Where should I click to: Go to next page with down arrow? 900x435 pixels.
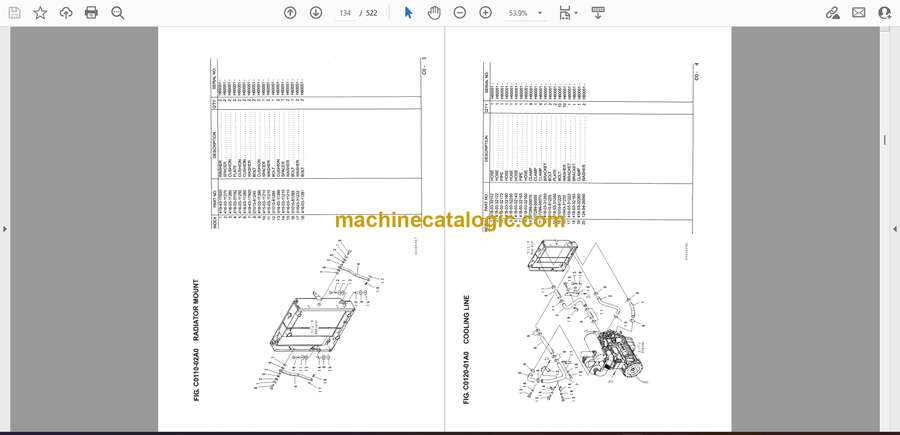316,13
